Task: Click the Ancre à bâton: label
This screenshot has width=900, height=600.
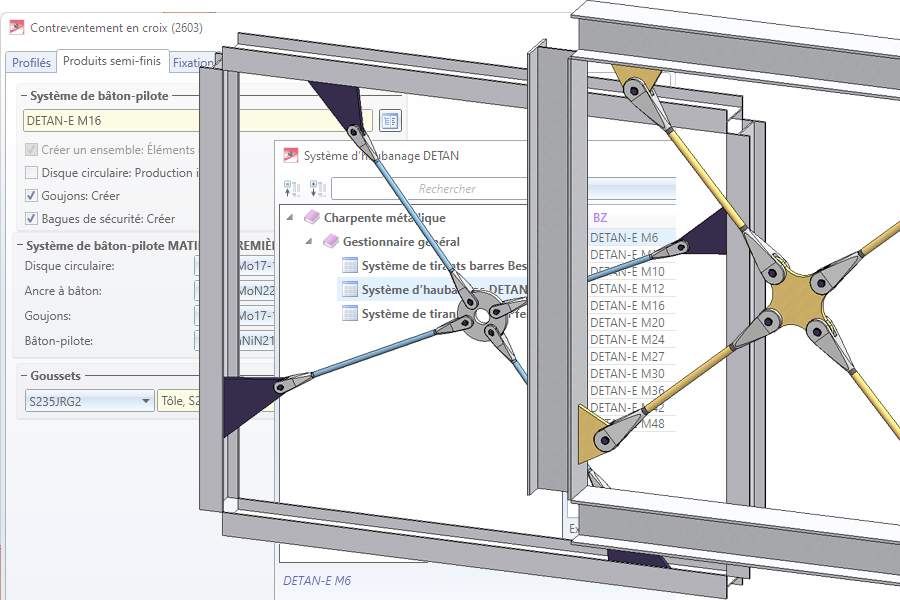Action: click(63, 291)
